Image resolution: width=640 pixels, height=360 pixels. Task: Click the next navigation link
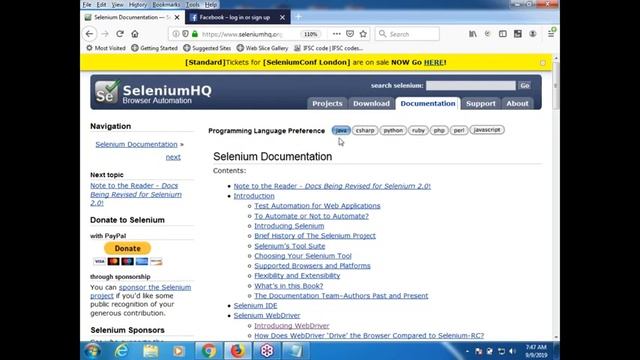[173, 157]
